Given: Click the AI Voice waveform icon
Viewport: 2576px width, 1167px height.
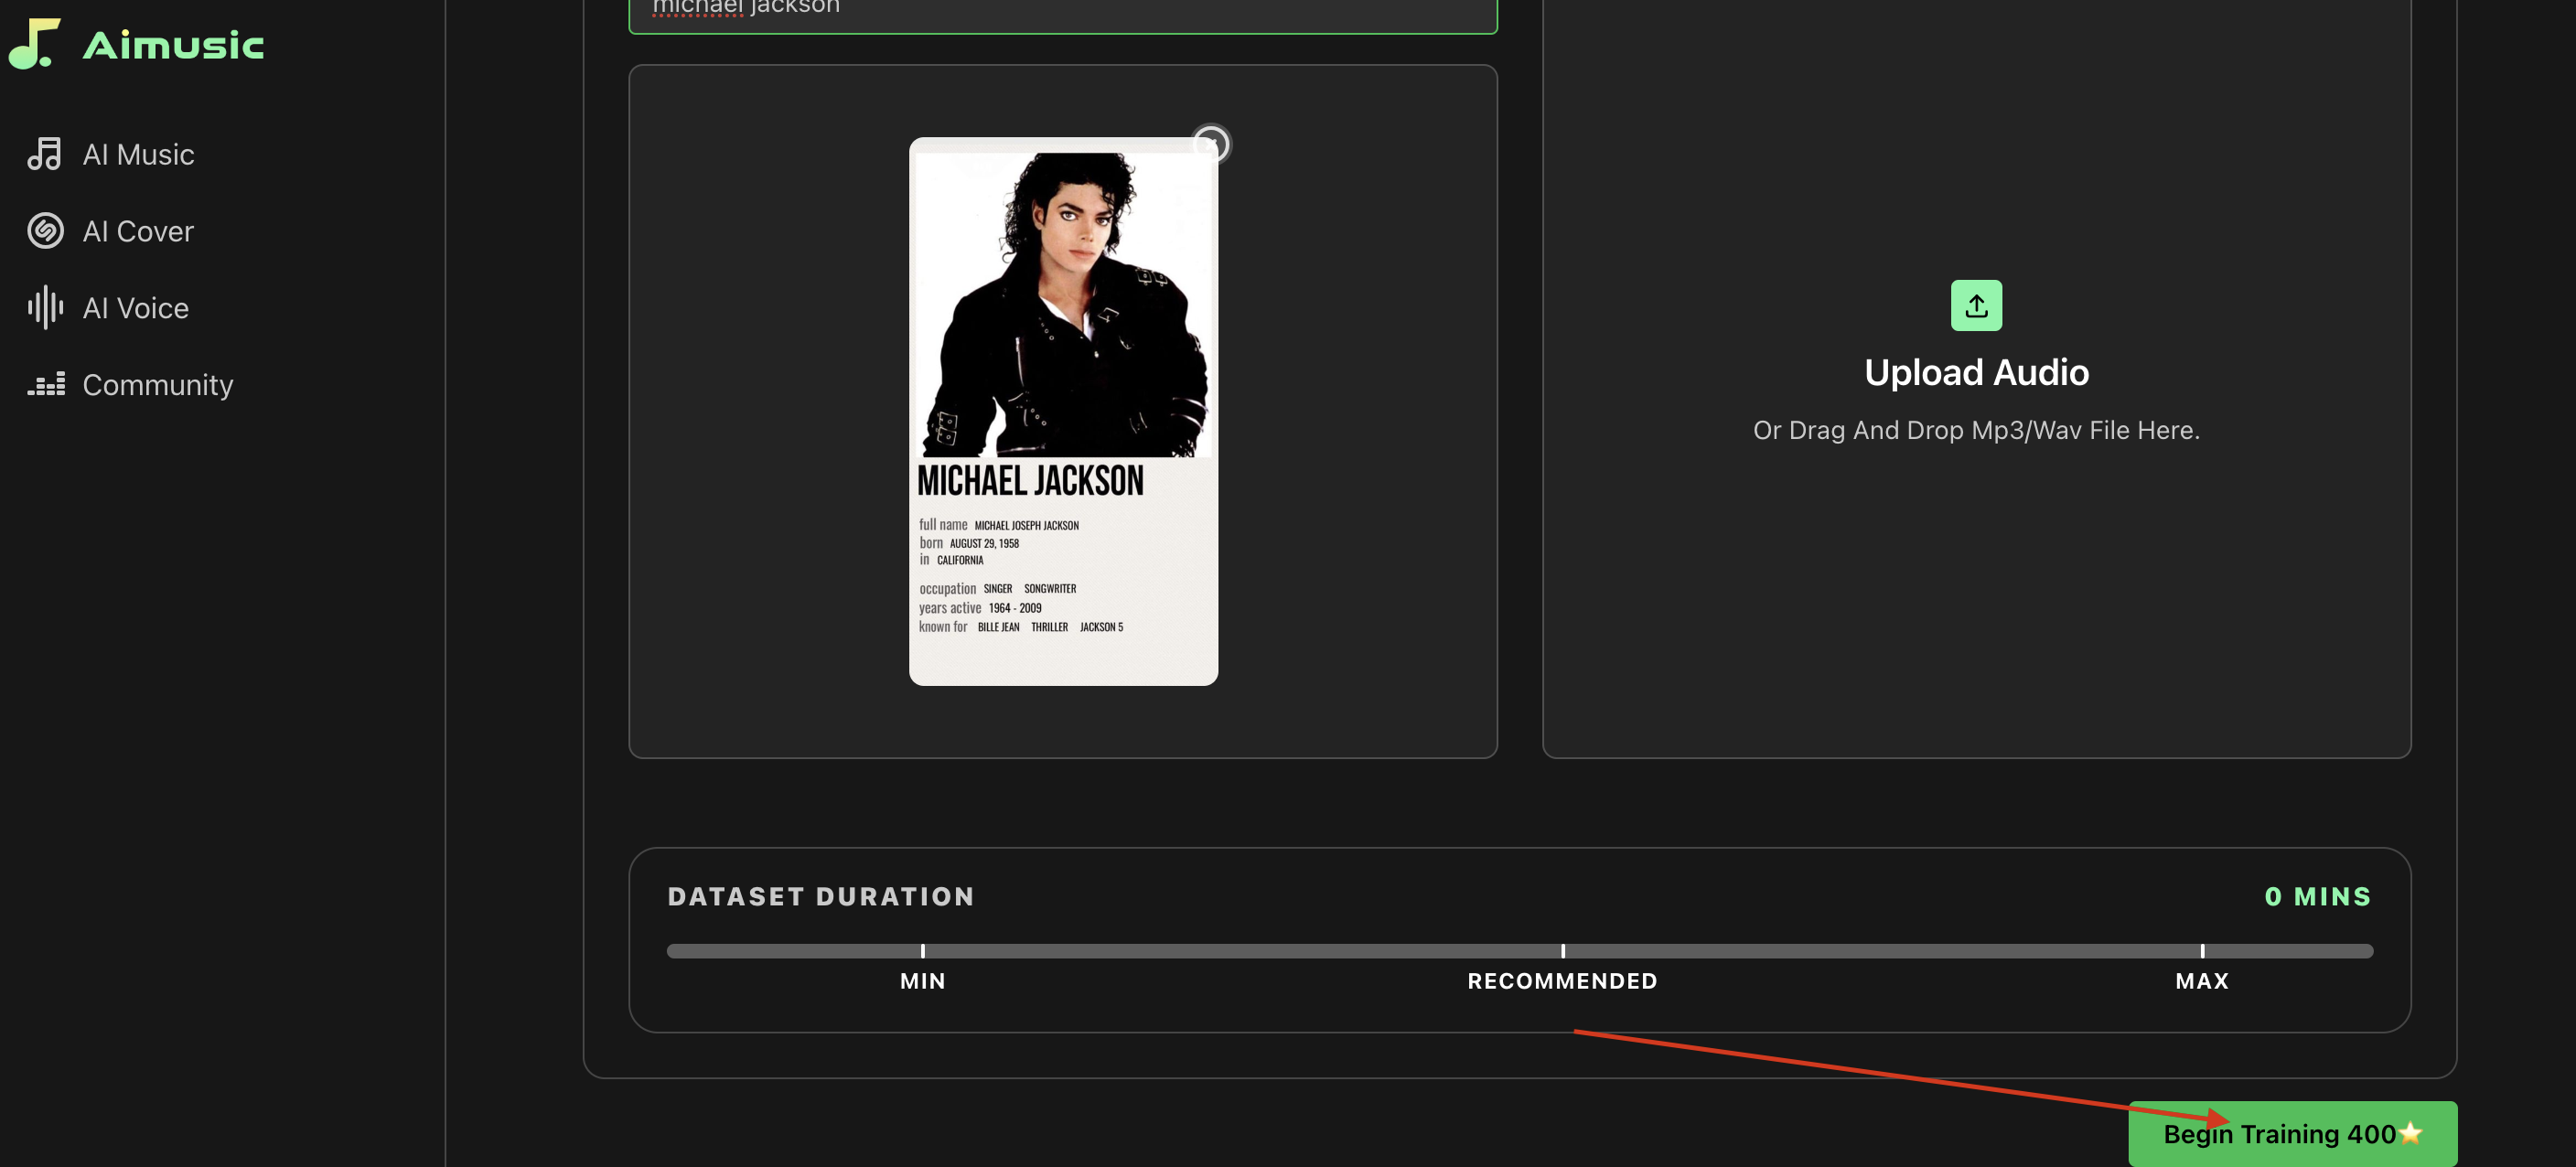Looking at the screenshot, I should click(45, 308).
